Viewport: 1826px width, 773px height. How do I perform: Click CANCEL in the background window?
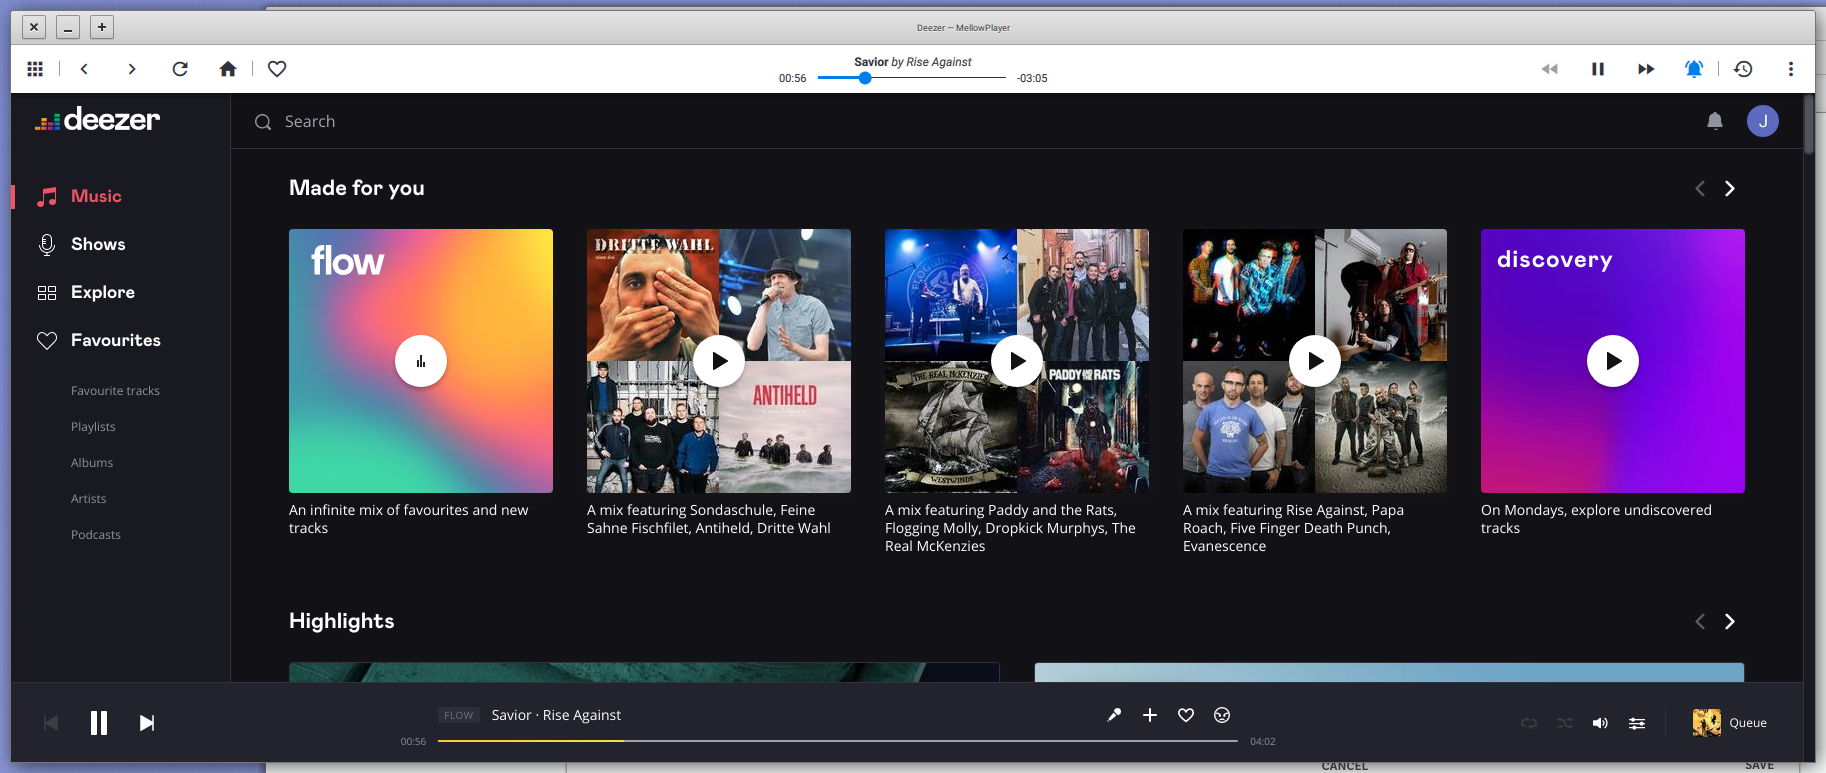1344,766
